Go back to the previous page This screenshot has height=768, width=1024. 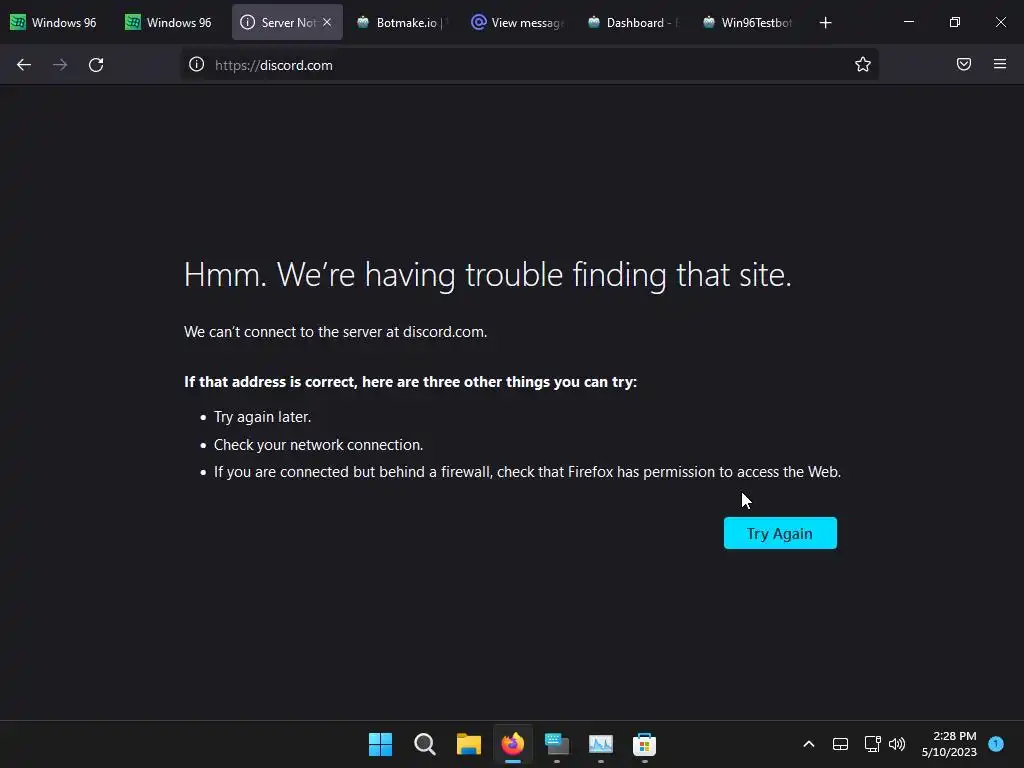(x=24, y=65)
